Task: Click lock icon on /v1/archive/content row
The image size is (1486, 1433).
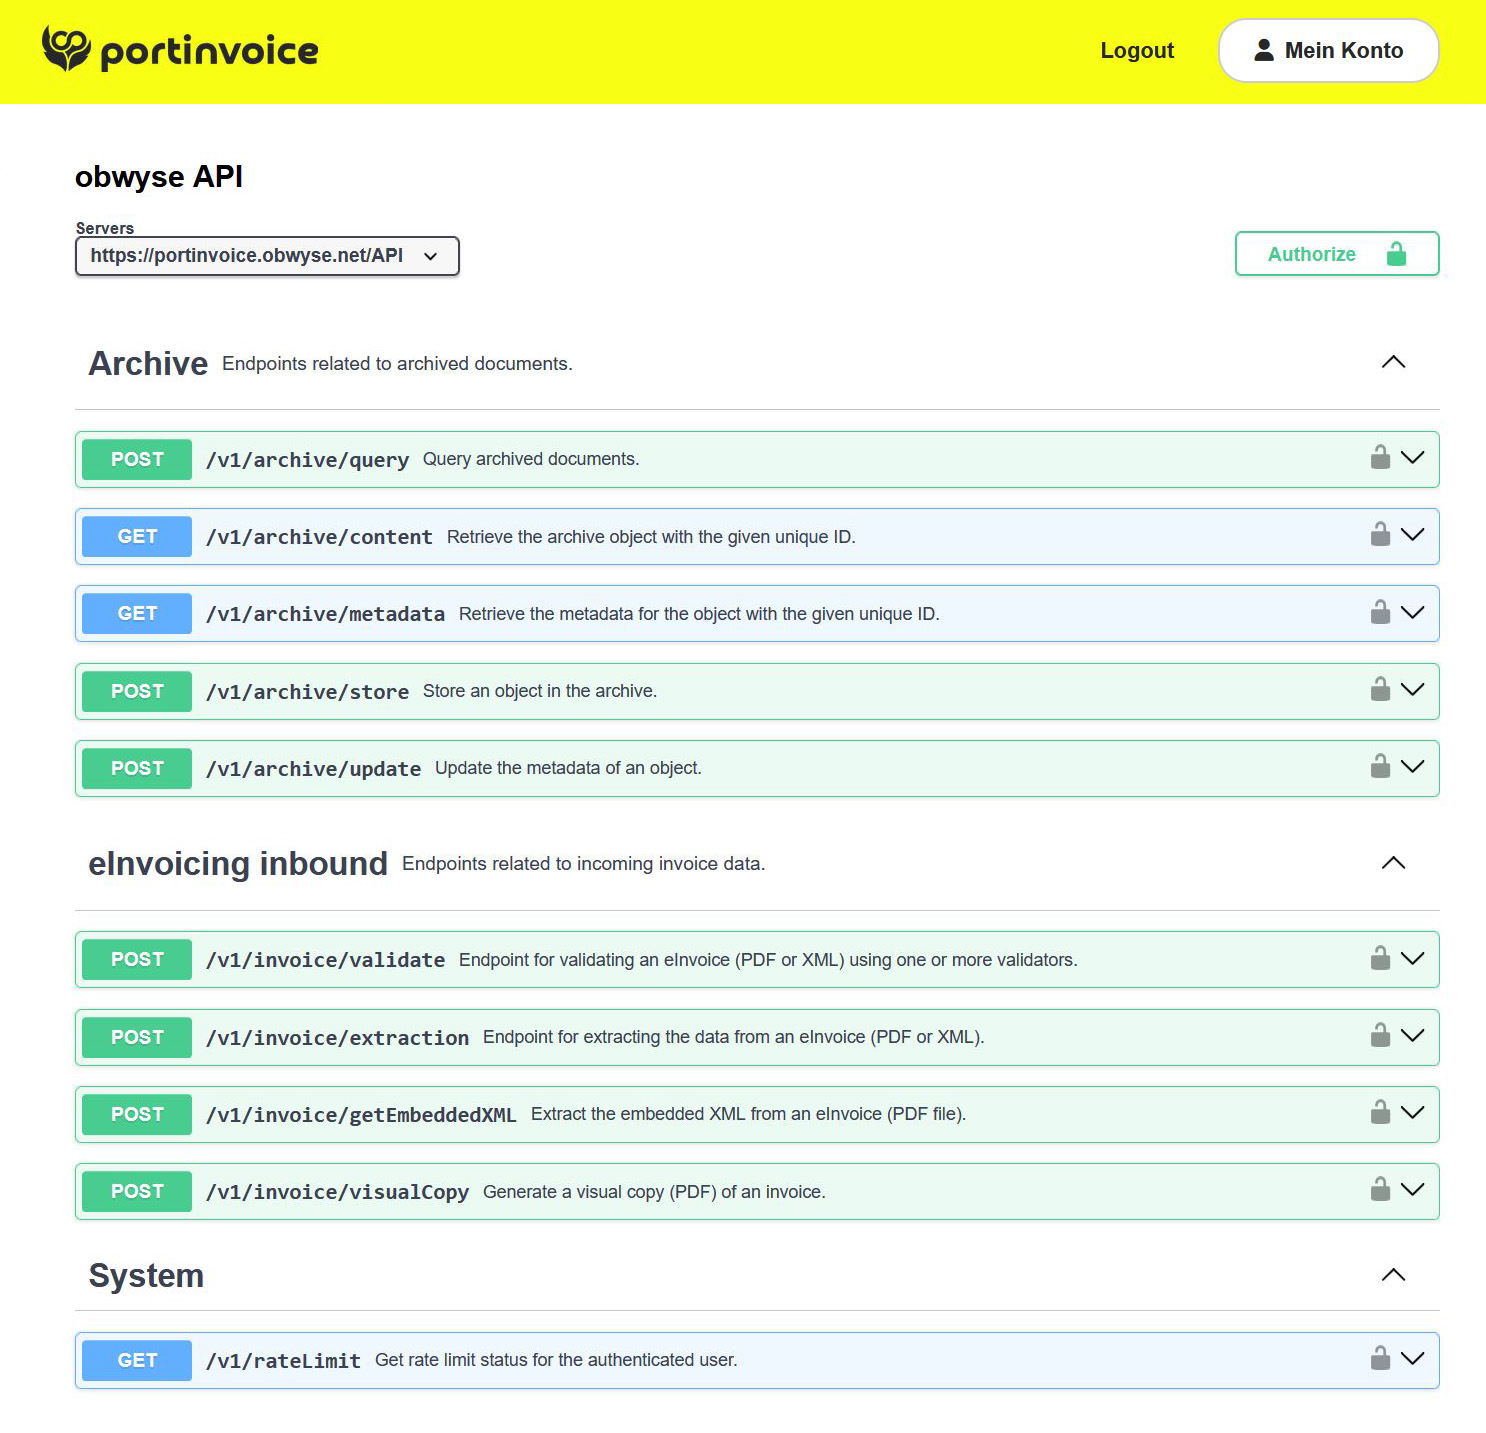Action: pyautogui.click(x=1380, y=534)
